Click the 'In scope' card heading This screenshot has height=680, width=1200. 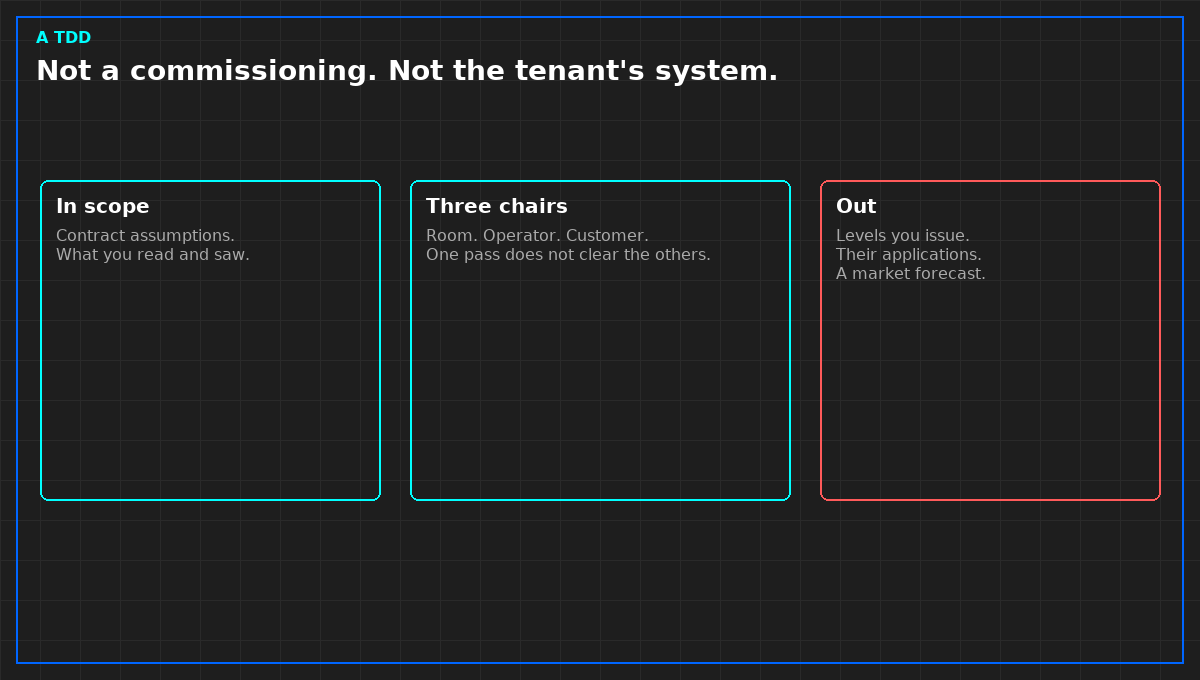pos(103,206)
